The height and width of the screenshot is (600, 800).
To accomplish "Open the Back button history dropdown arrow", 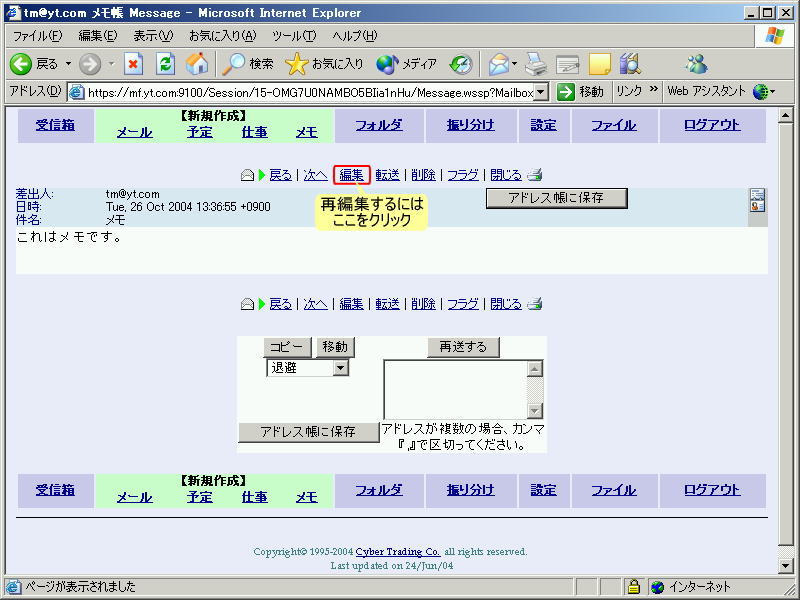I will [x=69, y=64].
